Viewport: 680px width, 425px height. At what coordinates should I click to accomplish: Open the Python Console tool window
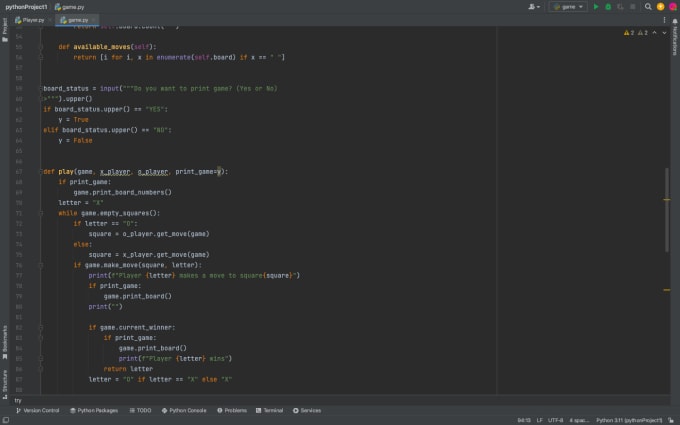point(184,410)
